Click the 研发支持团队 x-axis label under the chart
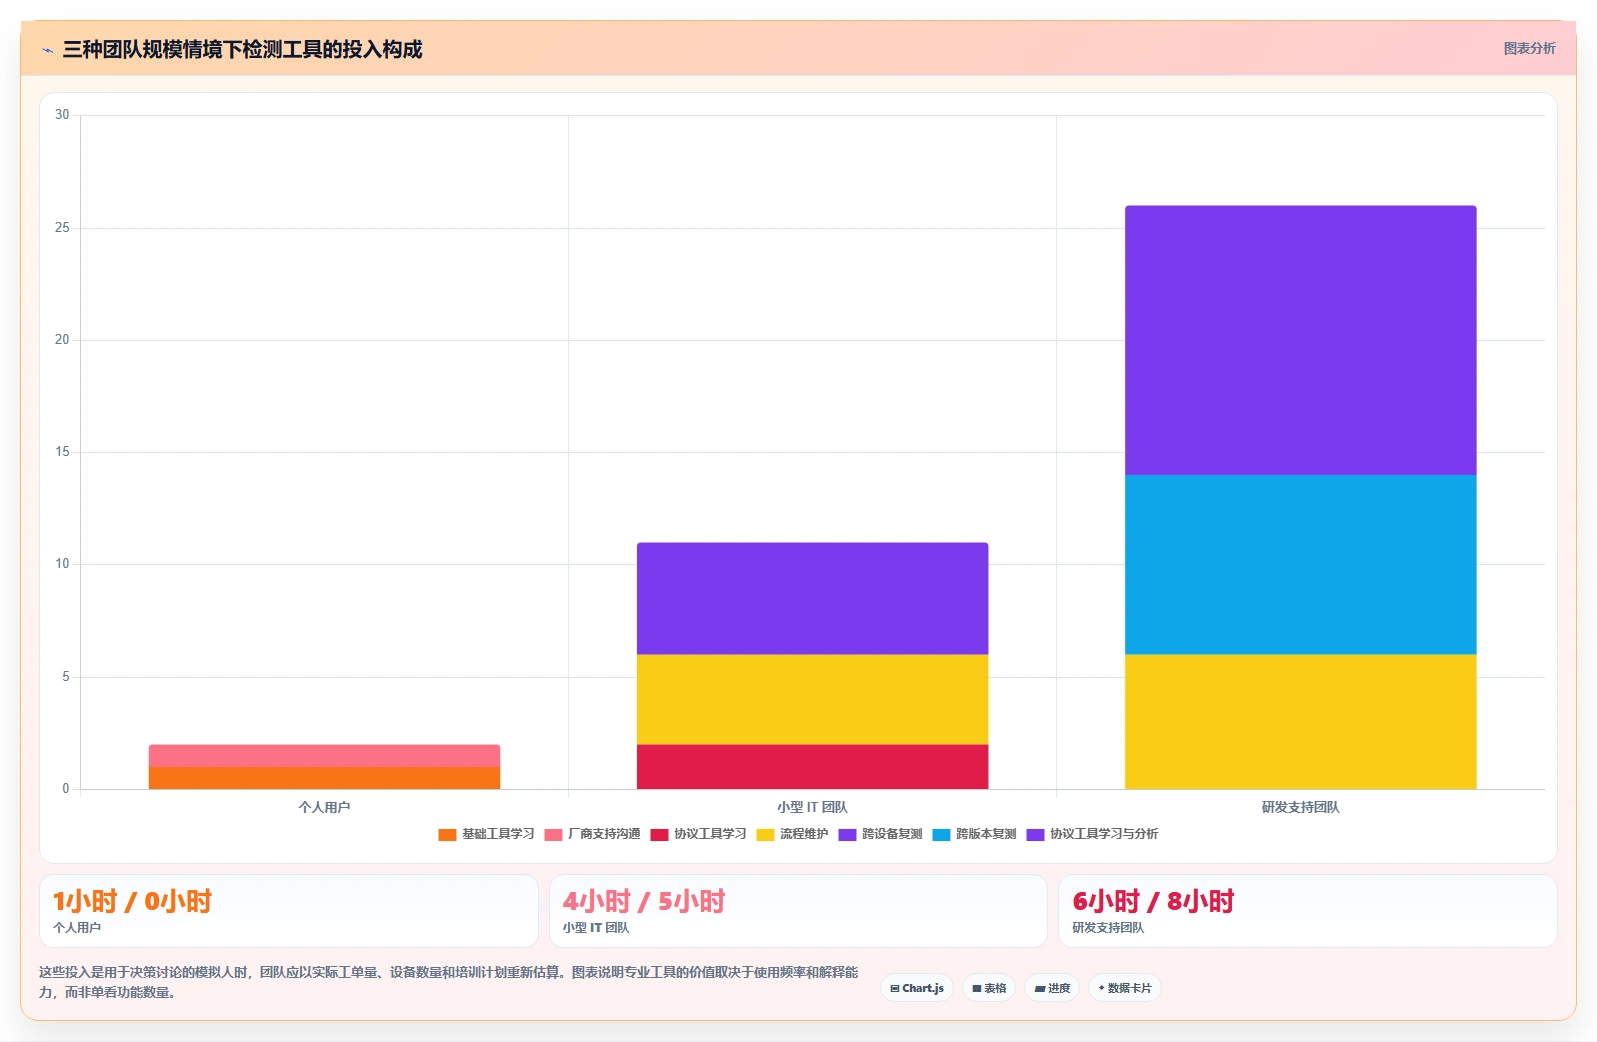1597x1042 pixels. 1300,807
